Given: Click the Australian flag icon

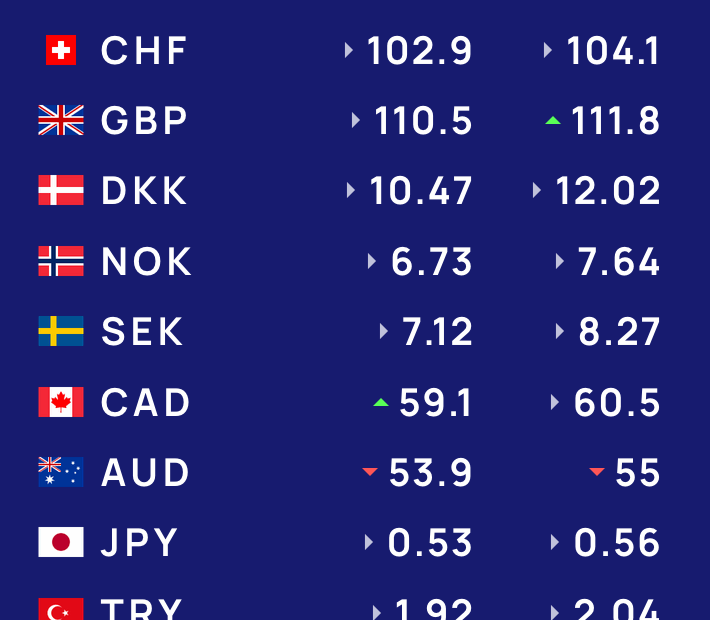Looking at the screenshot, I should [61, 472].
